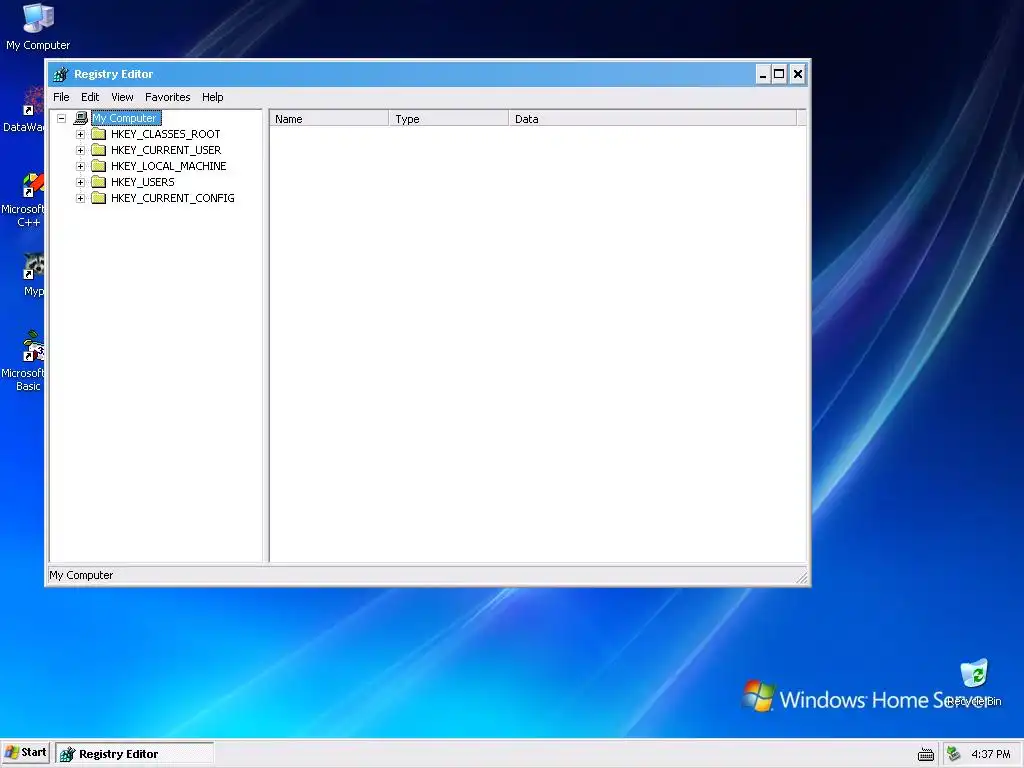
Task: Expand the HKEY_CLASSES_ROOT key
Action: click(80, 134)
